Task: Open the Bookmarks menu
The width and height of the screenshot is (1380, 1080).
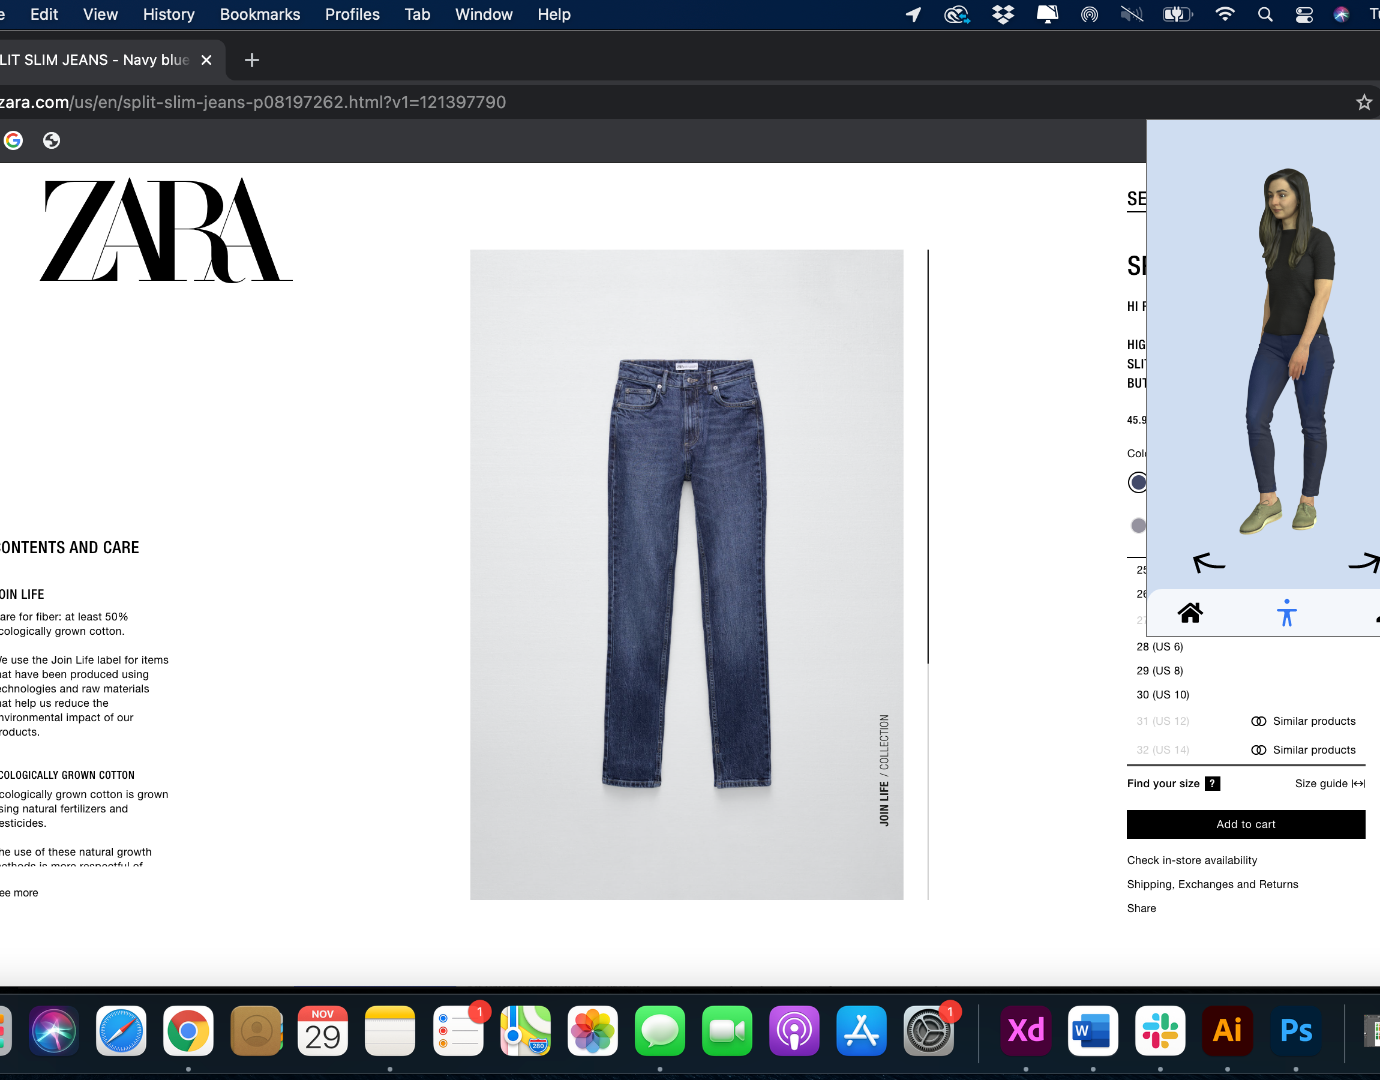Action: tap(260, 14)
